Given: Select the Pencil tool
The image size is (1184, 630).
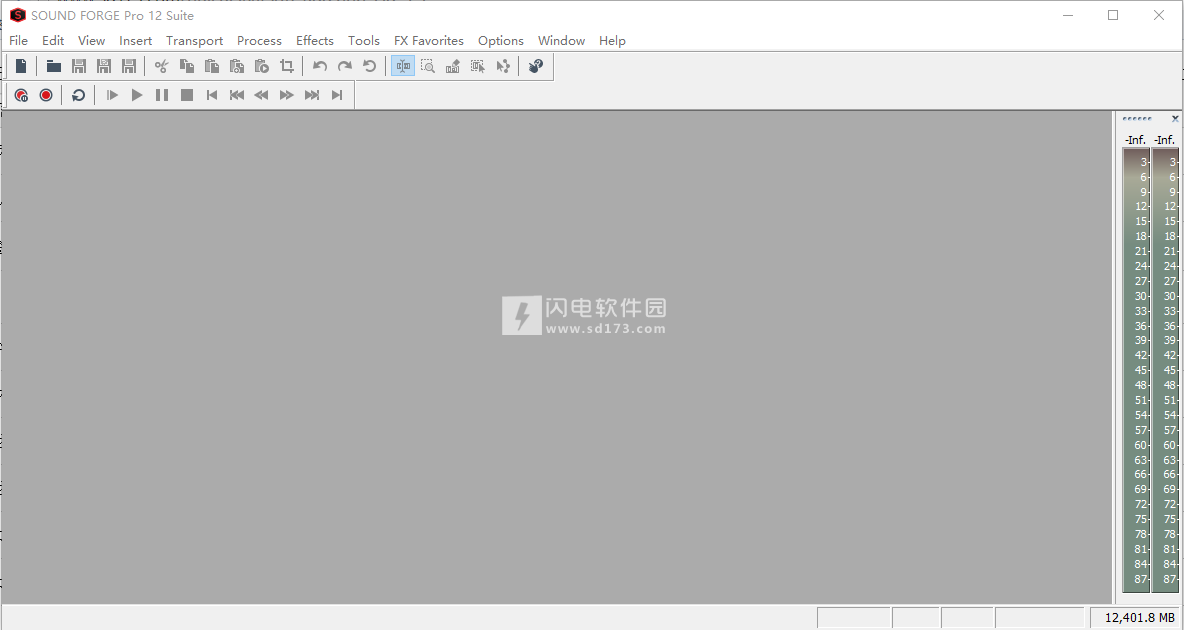Looking at the screenshot, I should coord(452,66).
